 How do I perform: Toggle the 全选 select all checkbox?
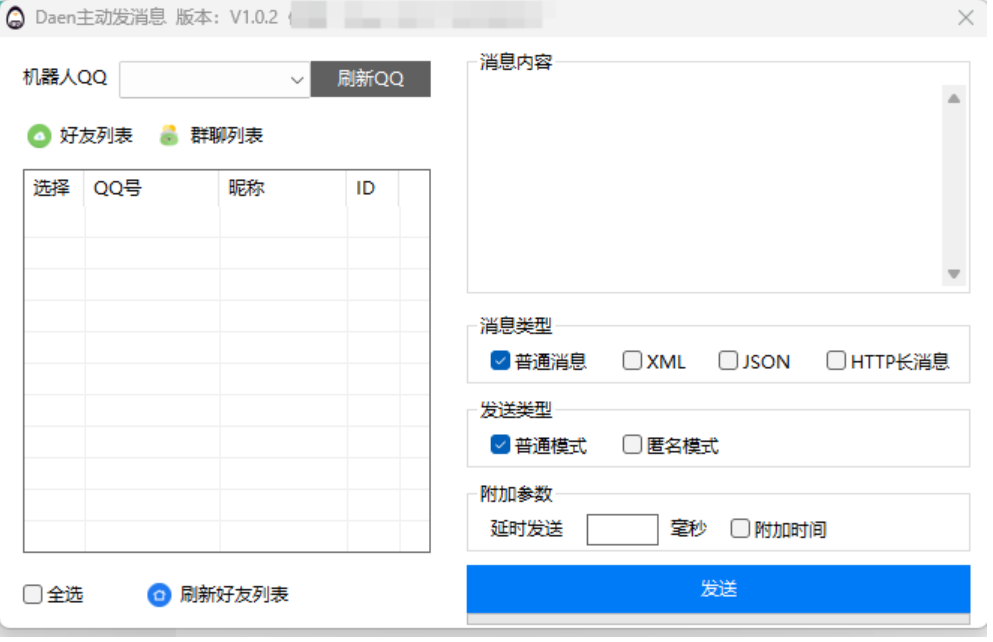point(32,595)
